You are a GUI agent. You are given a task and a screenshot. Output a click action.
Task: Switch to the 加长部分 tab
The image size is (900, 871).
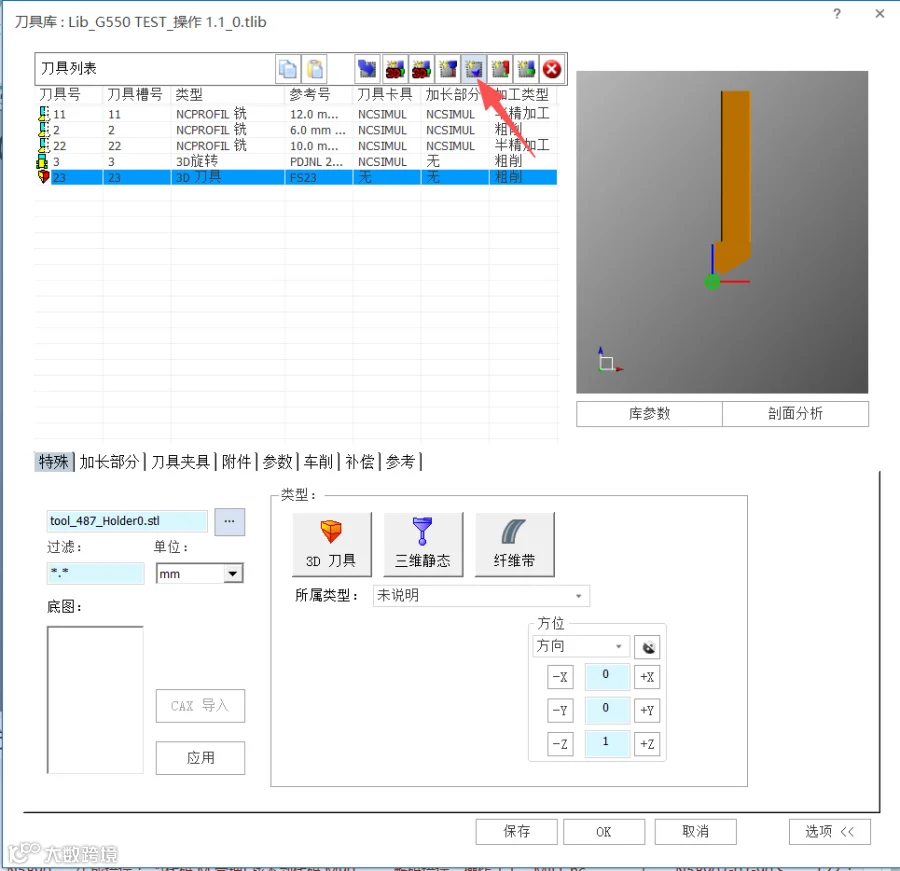click(x=109, y=462)
